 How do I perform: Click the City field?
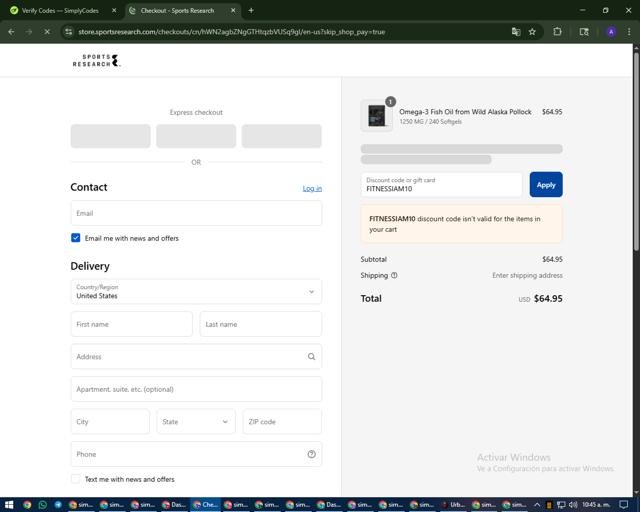[x=110, y=421]
